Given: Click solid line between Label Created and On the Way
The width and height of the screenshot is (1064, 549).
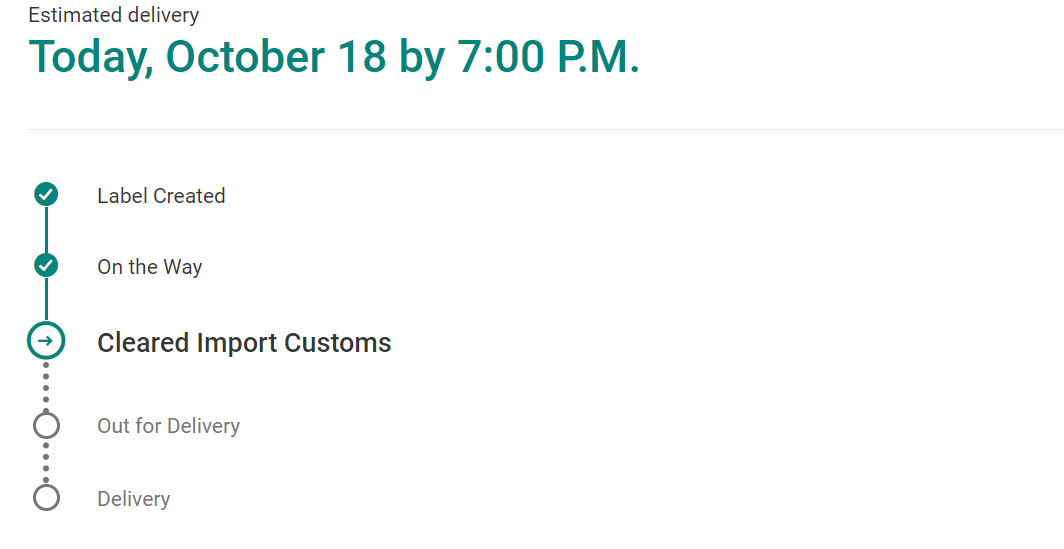Looking at the screenshot, I should coord(46,230).
